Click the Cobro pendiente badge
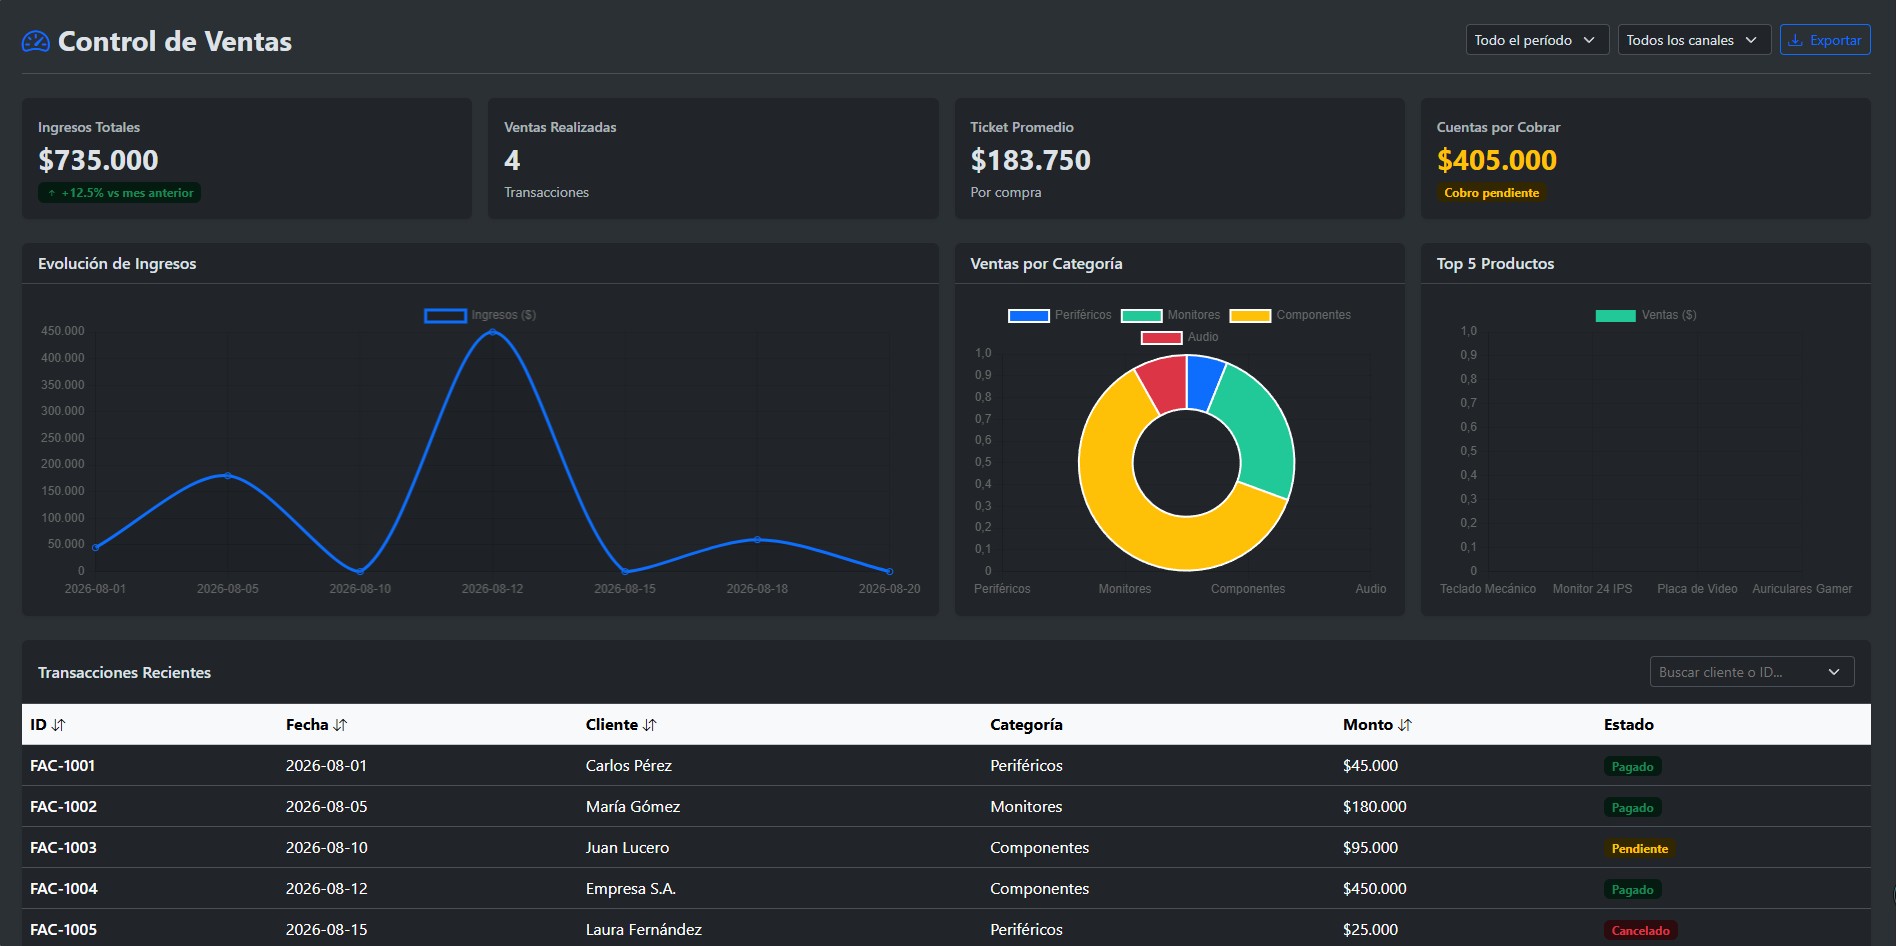The image size is (1896, 946). pos(1491,193)
